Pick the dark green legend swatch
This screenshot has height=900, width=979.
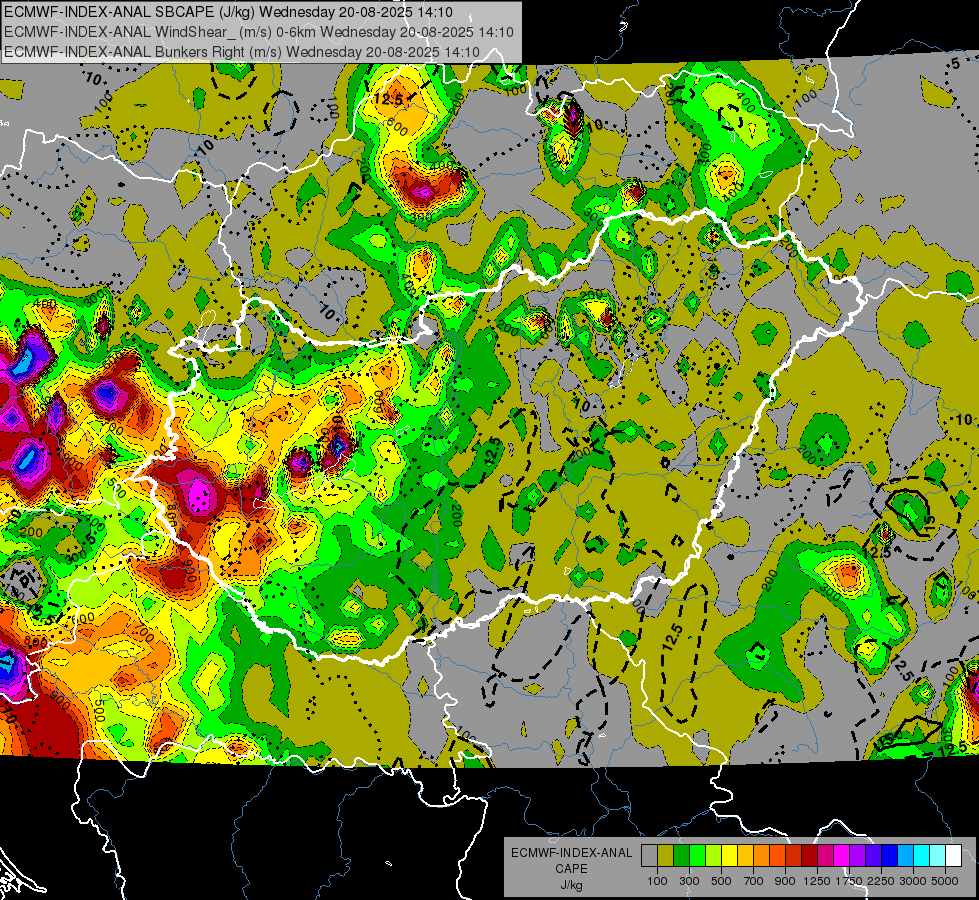[681, 855]
